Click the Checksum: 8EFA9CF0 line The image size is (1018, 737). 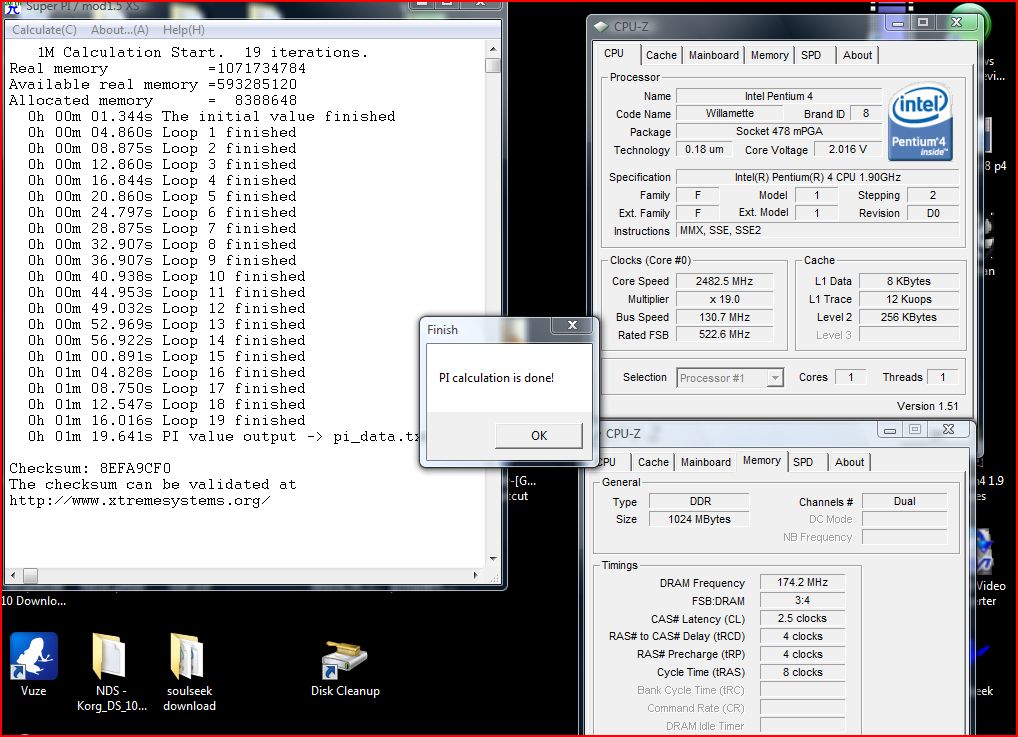coord(90,468)
